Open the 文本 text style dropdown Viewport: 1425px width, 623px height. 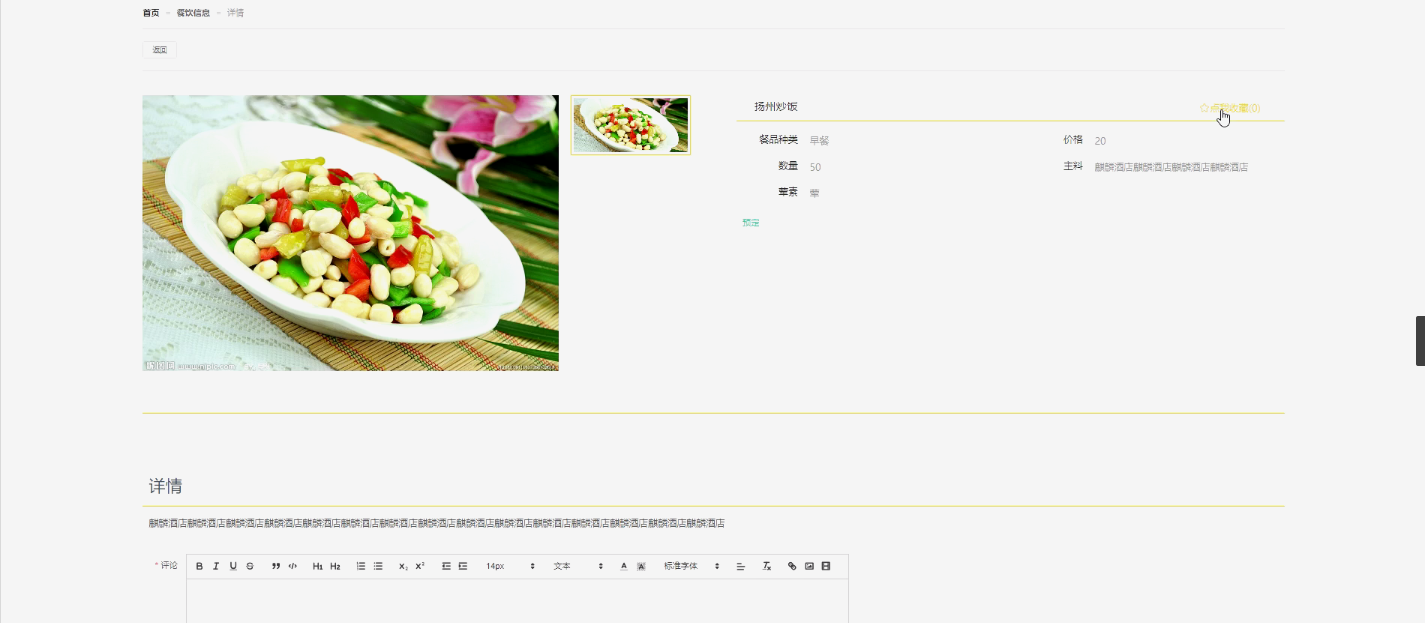click(x=578, y=566)
